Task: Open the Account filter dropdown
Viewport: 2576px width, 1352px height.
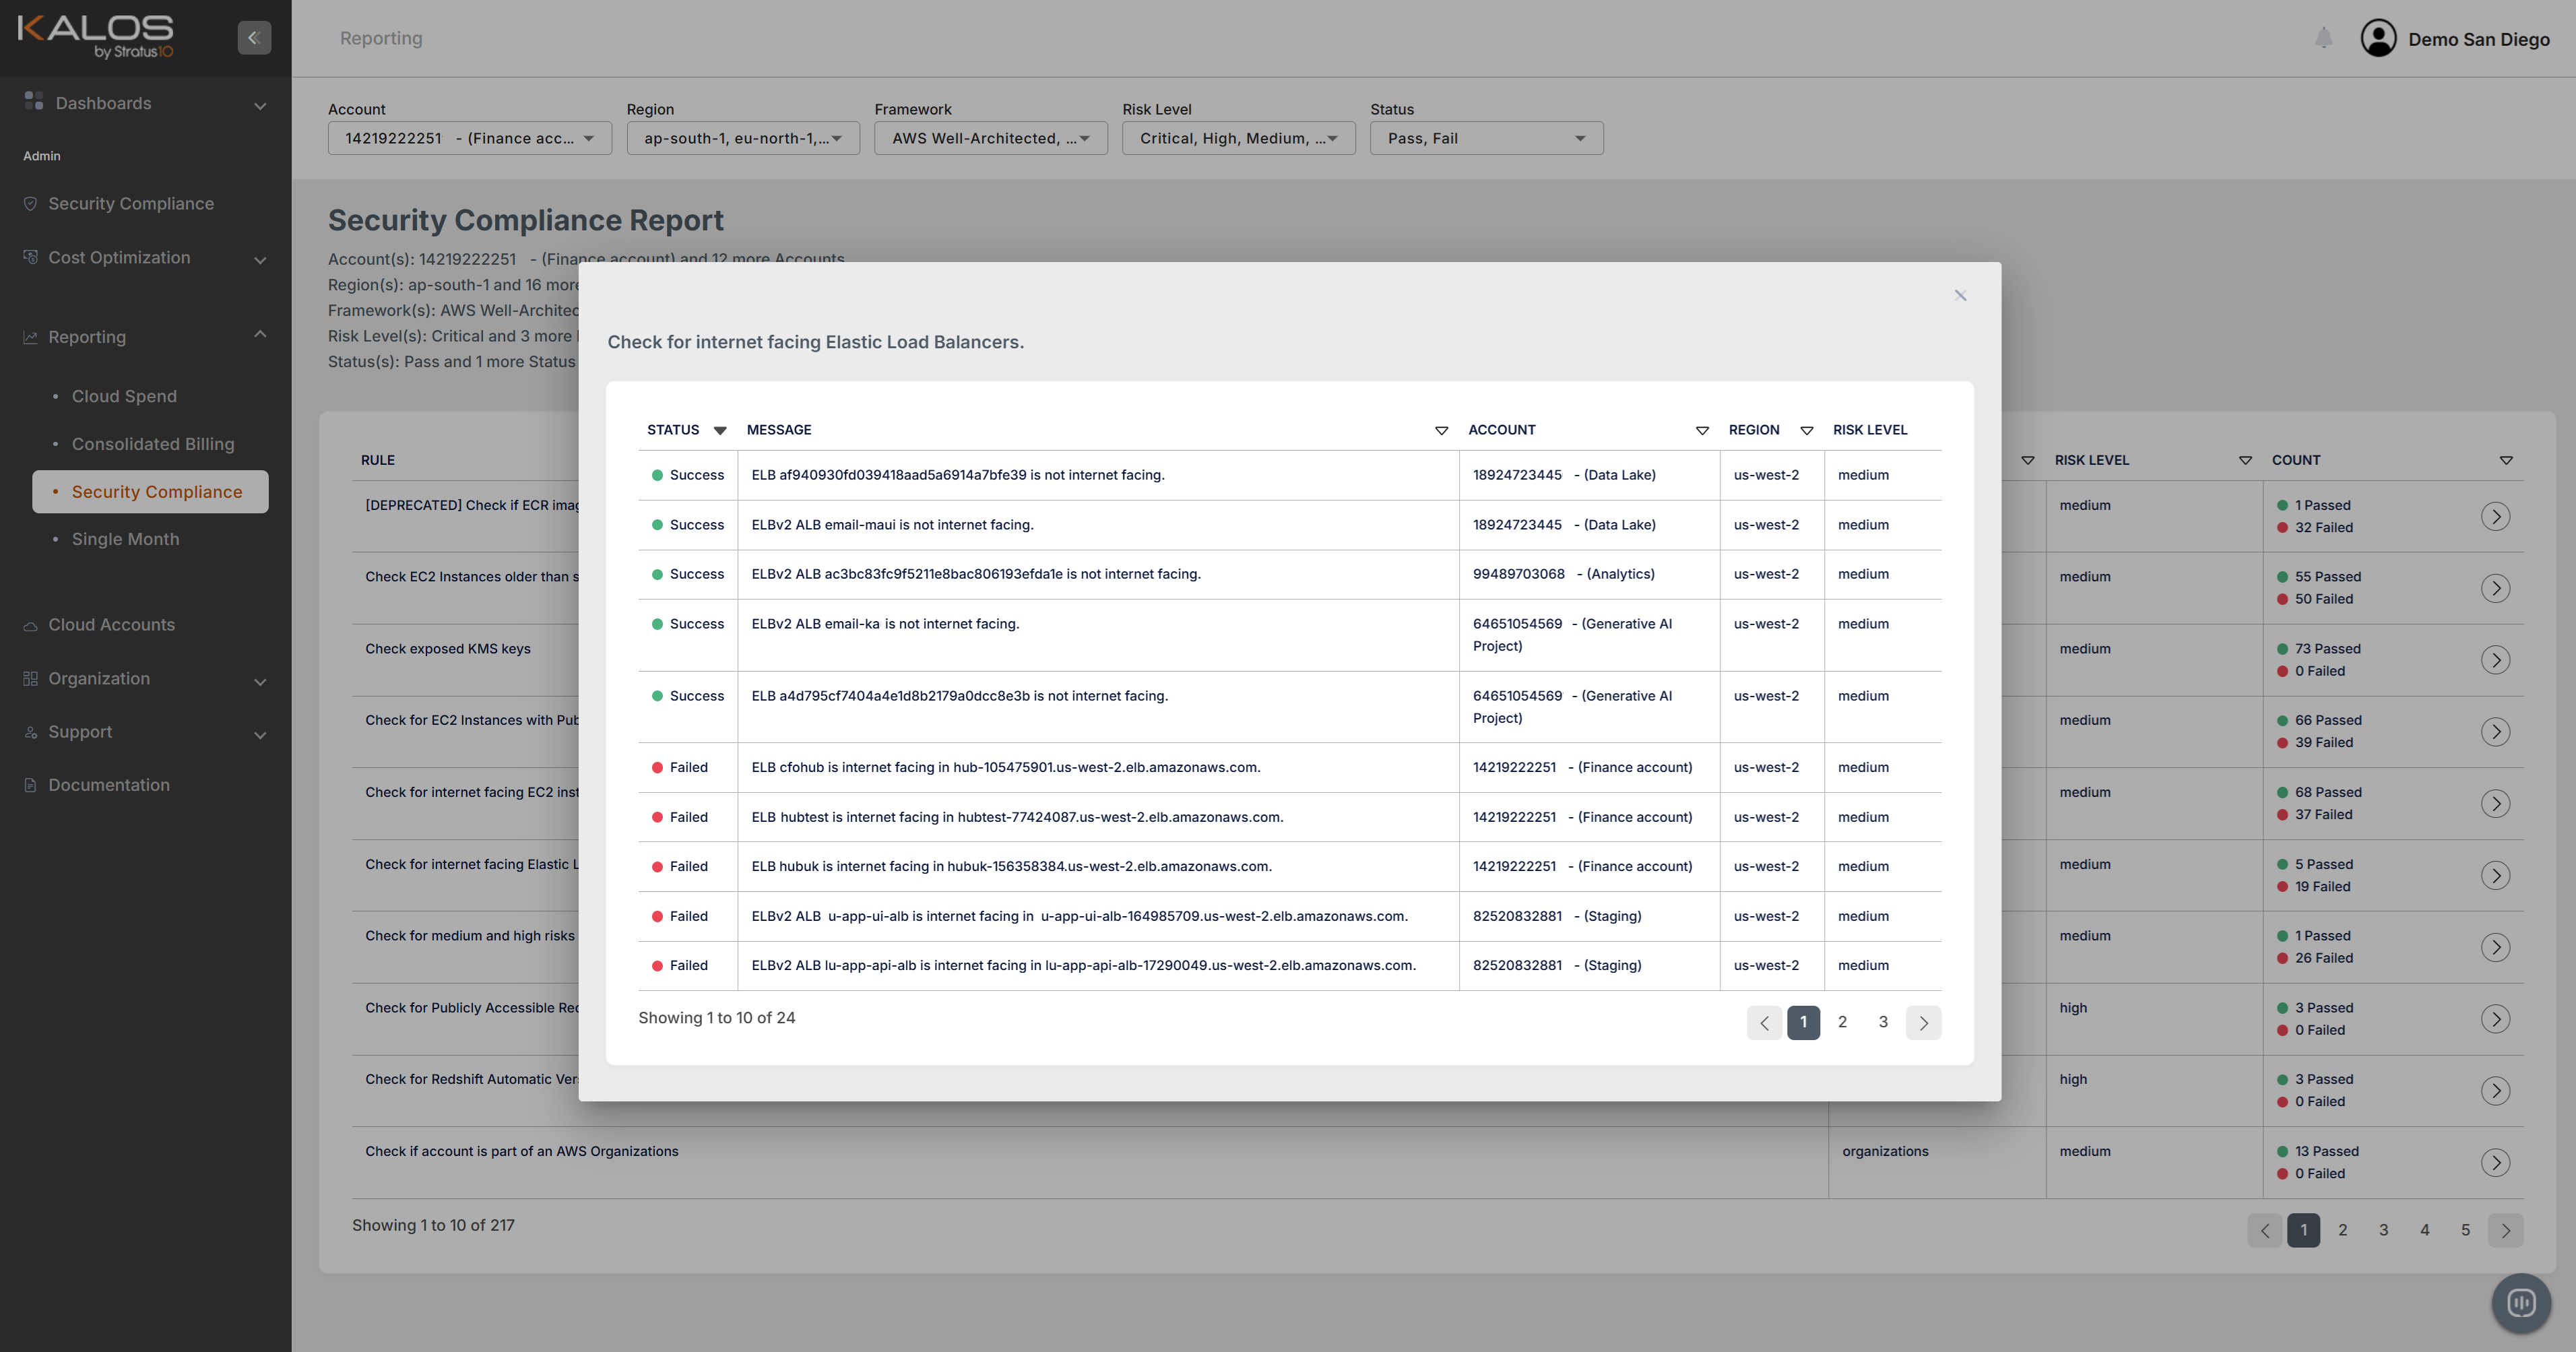Action: (469, 138)
